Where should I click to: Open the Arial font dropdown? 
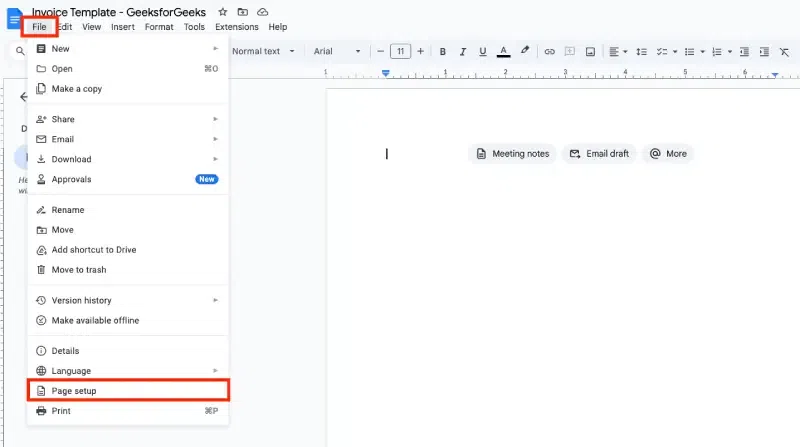337,51
